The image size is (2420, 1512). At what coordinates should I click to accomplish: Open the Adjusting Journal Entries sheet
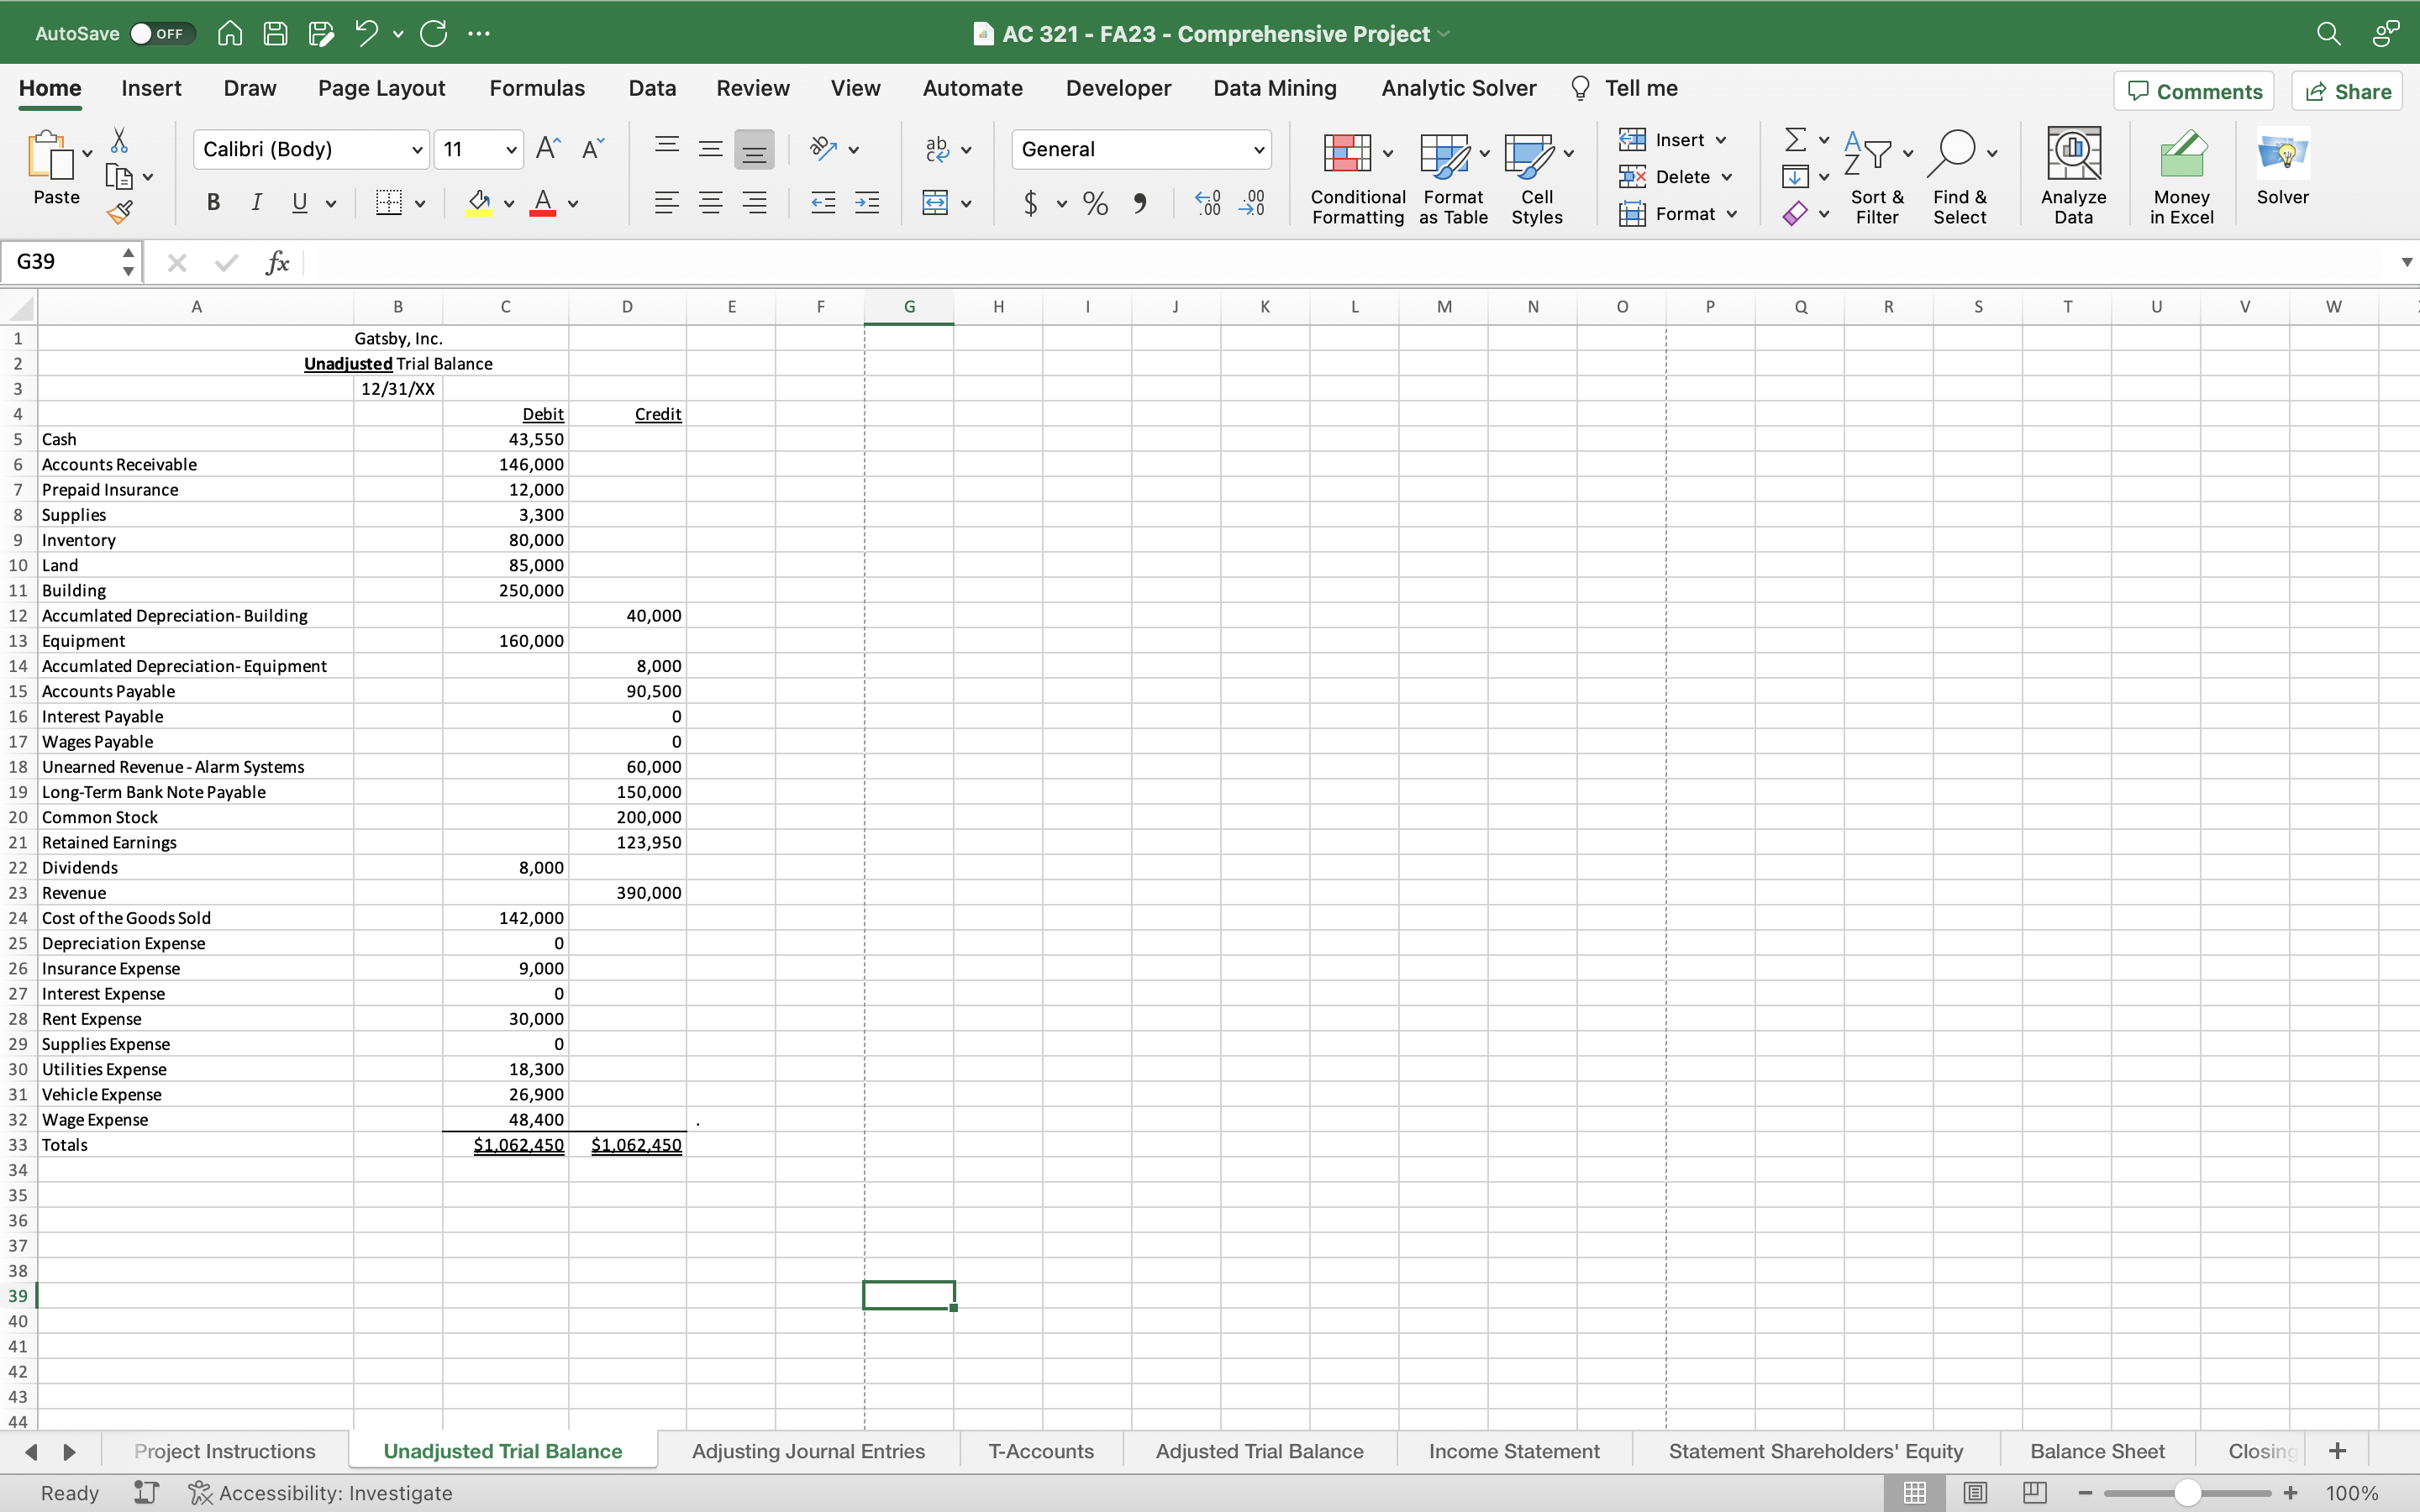click(808, 1450)
